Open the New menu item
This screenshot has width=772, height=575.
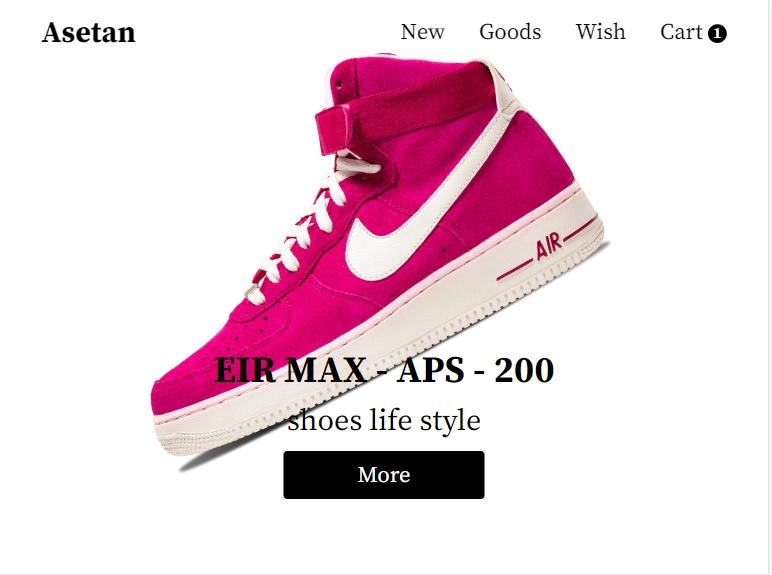(422, 32)
